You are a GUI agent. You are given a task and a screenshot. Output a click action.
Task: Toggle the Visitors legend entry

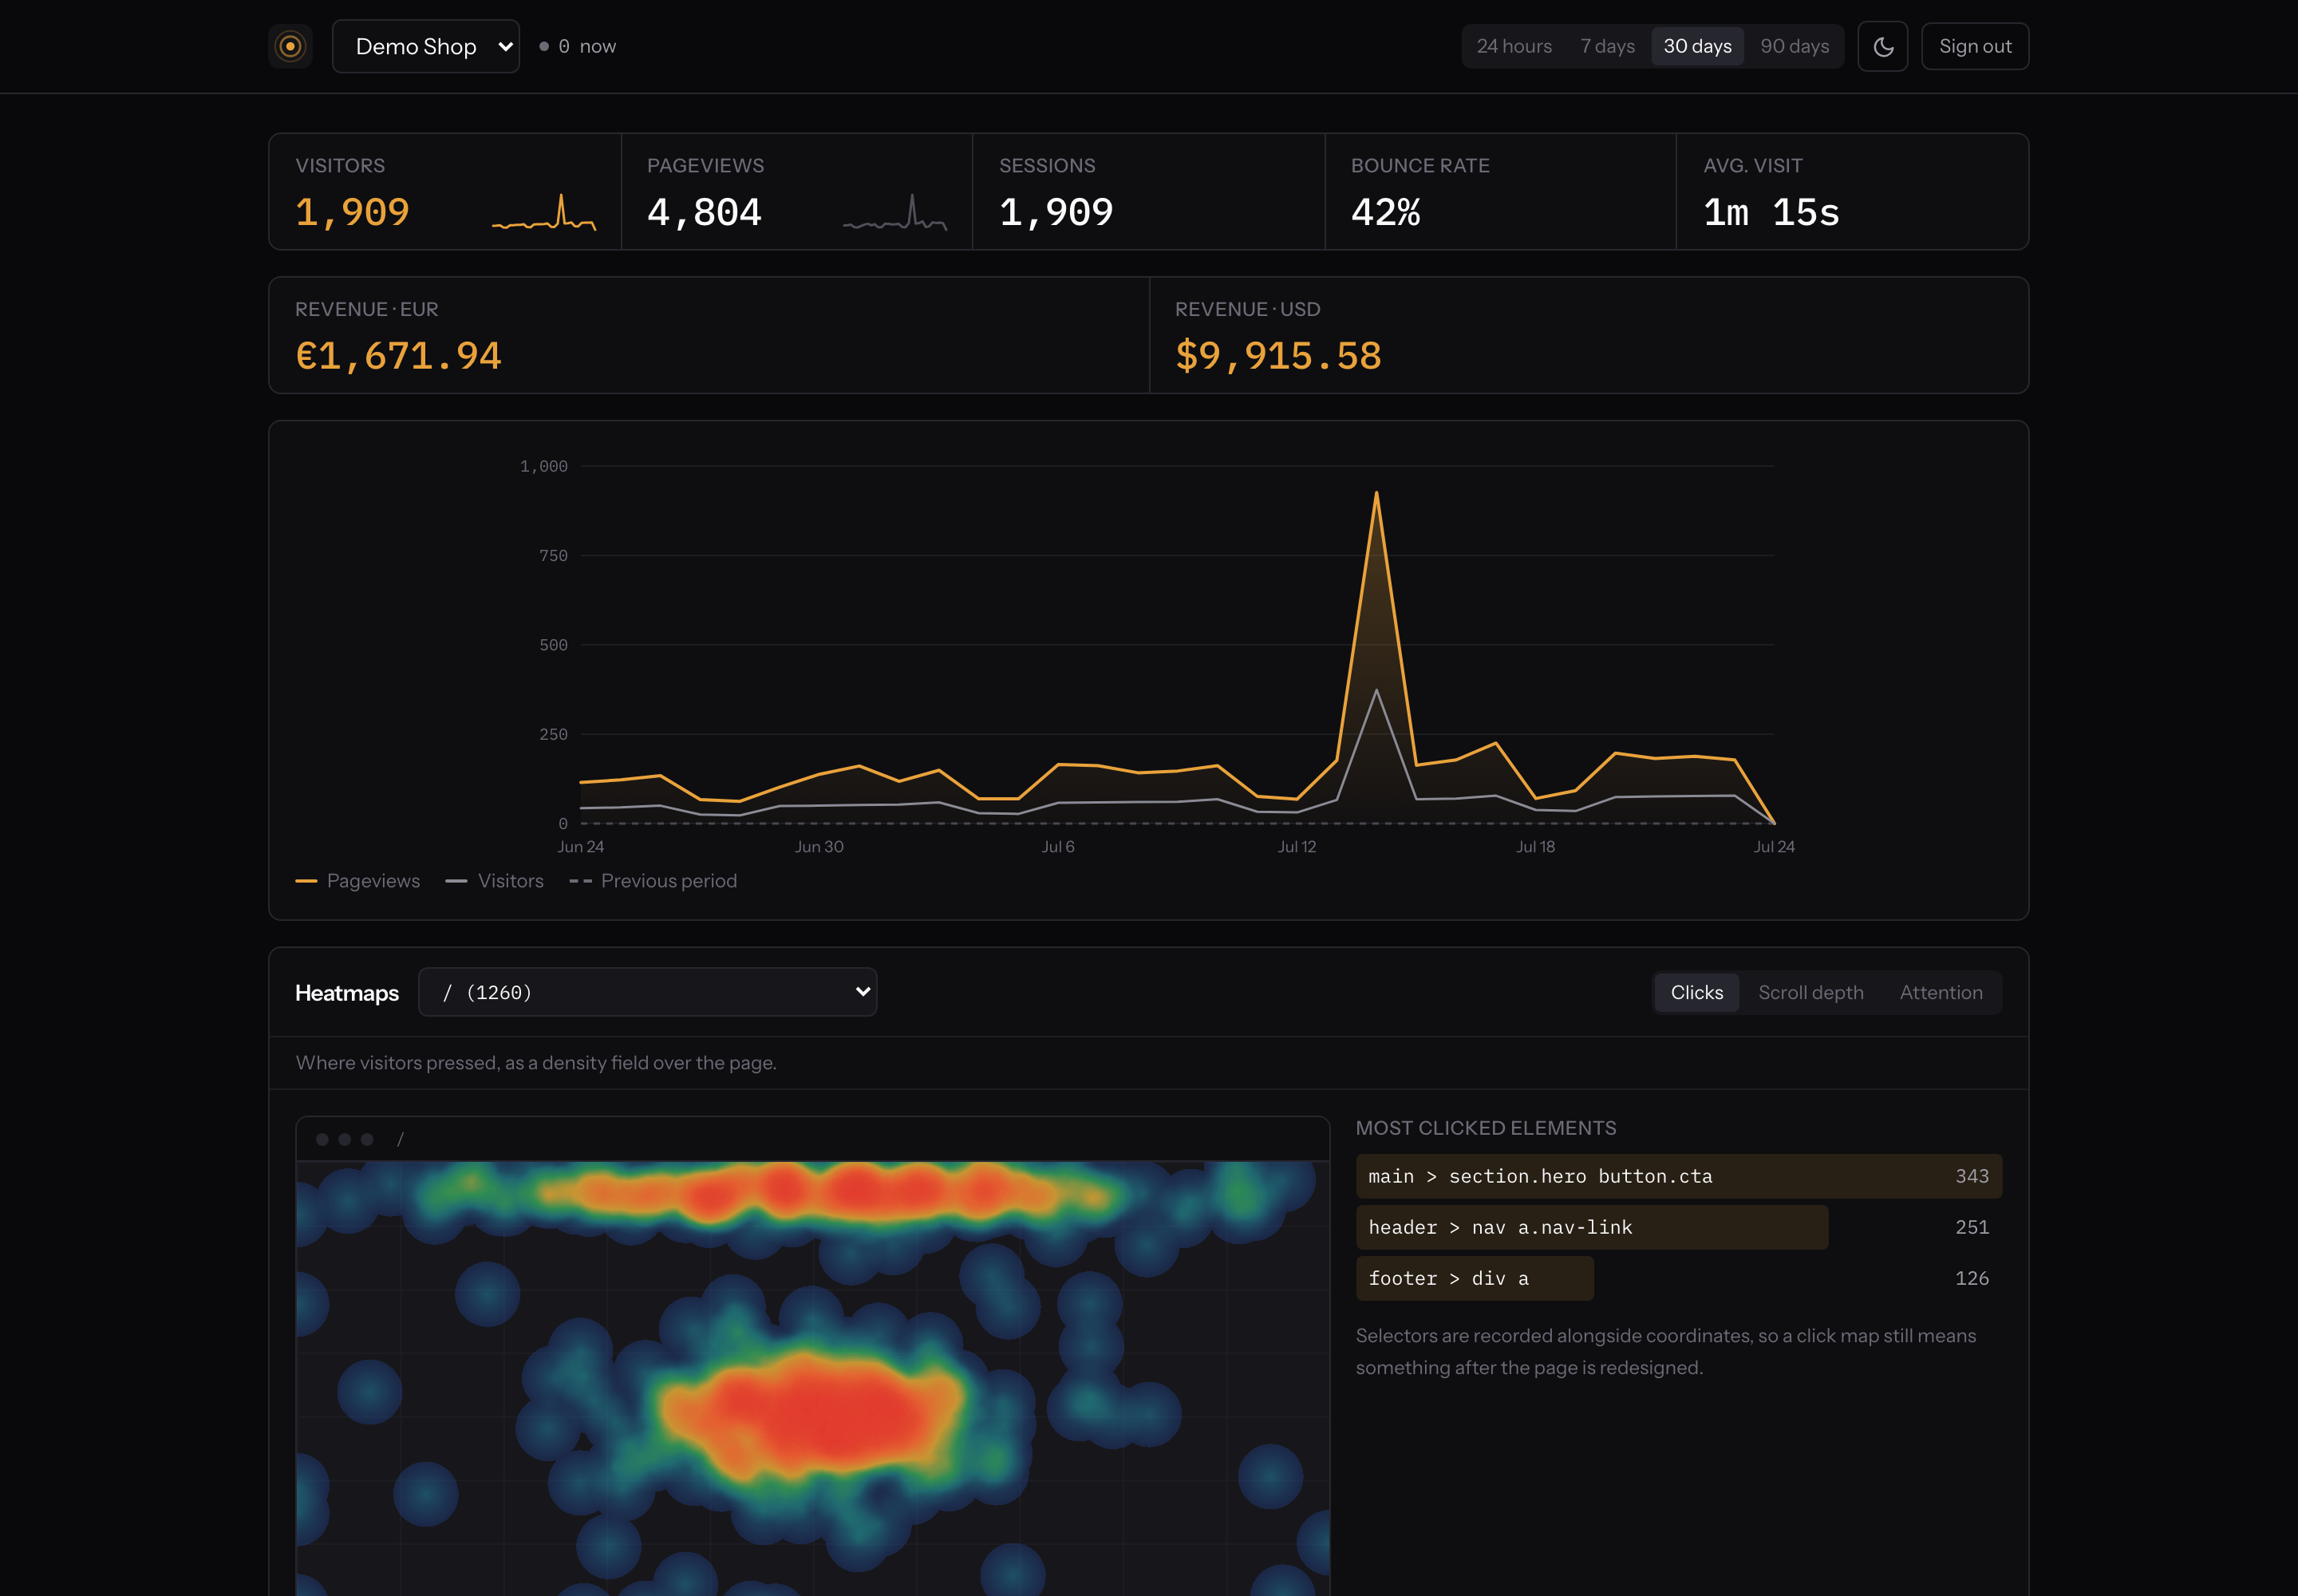click(x=495, y=881)
